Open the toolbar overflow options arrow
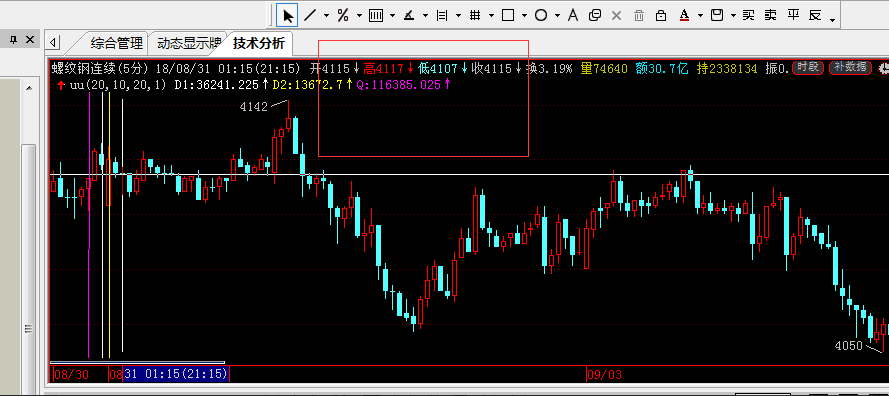 [832, 20]
